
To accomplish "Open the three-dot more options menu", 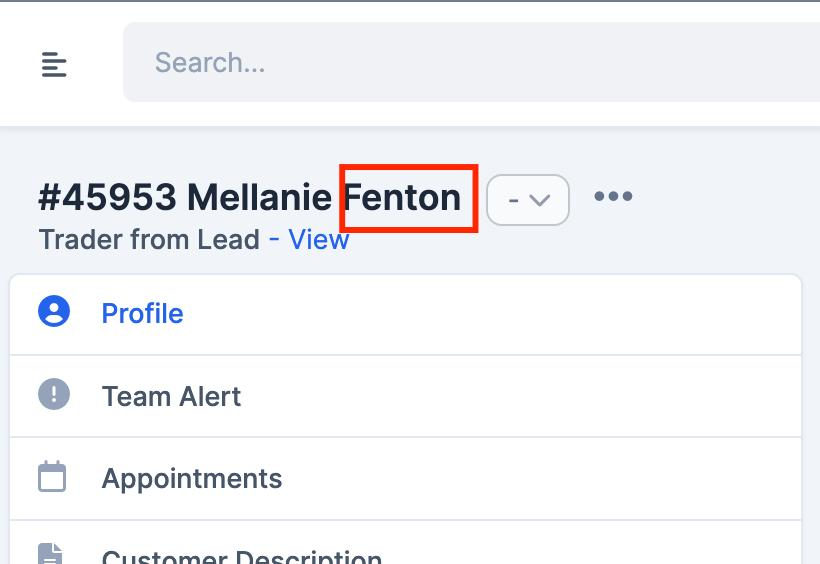I will [613, 197].
